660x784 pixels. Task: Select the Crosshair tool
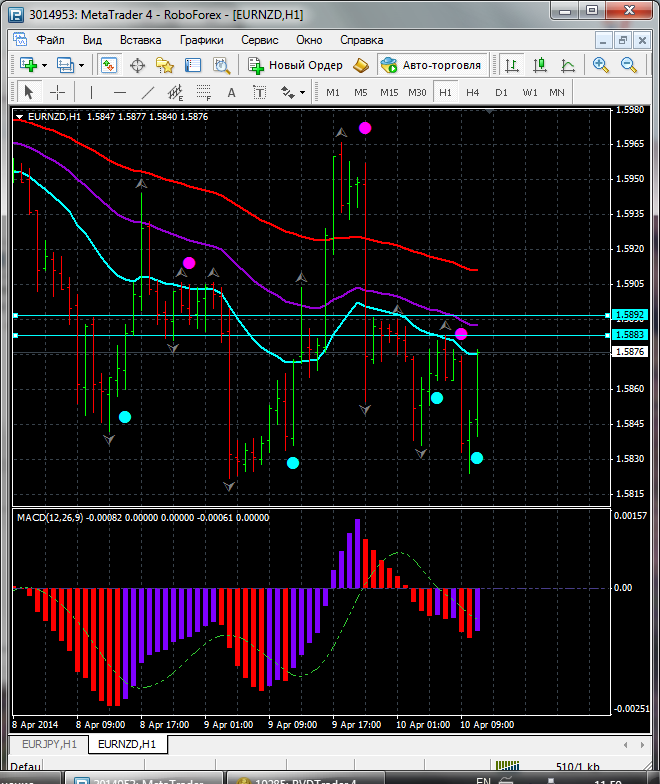tap(58, 92)
